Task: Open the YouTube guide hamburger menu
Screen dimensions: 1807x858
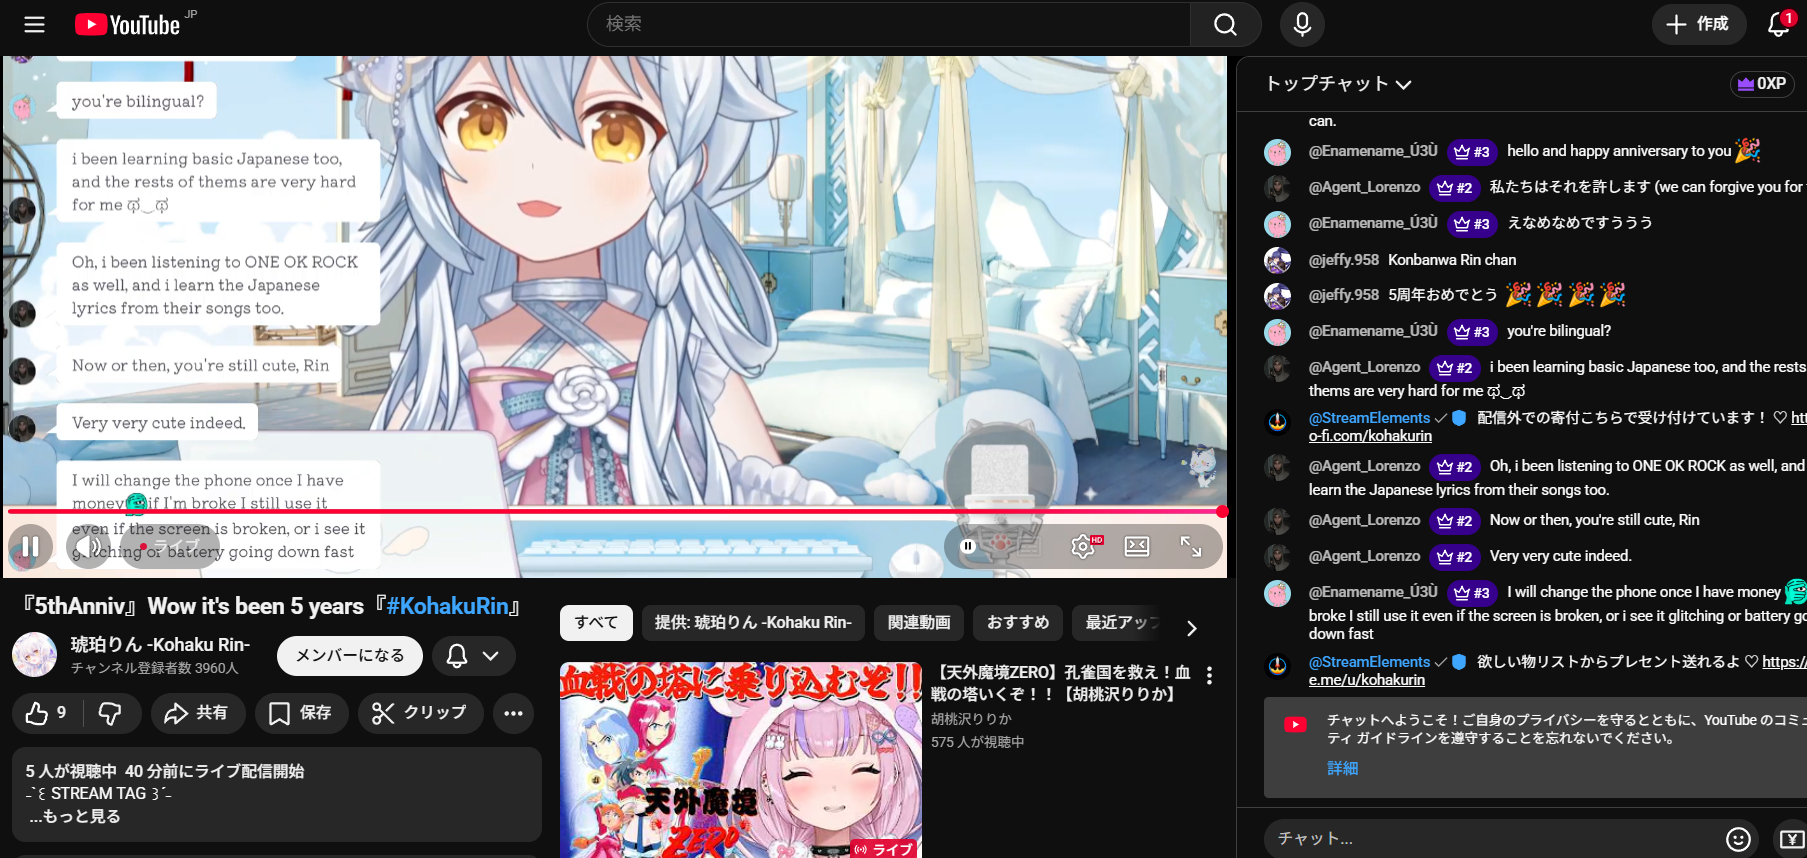Action: (x=35, y=24)
